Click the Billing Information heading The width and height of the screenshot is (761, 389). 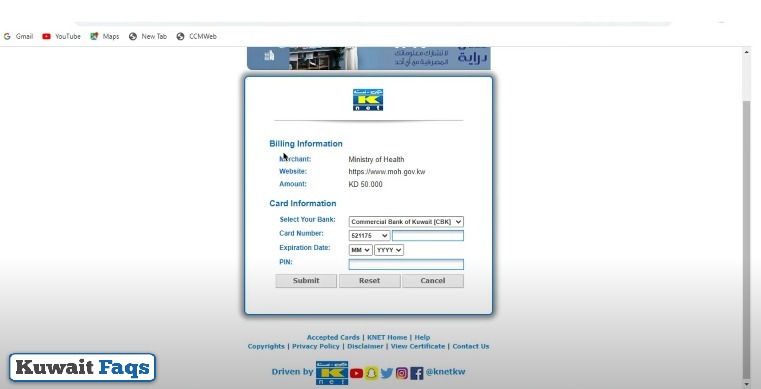[306, 144]
